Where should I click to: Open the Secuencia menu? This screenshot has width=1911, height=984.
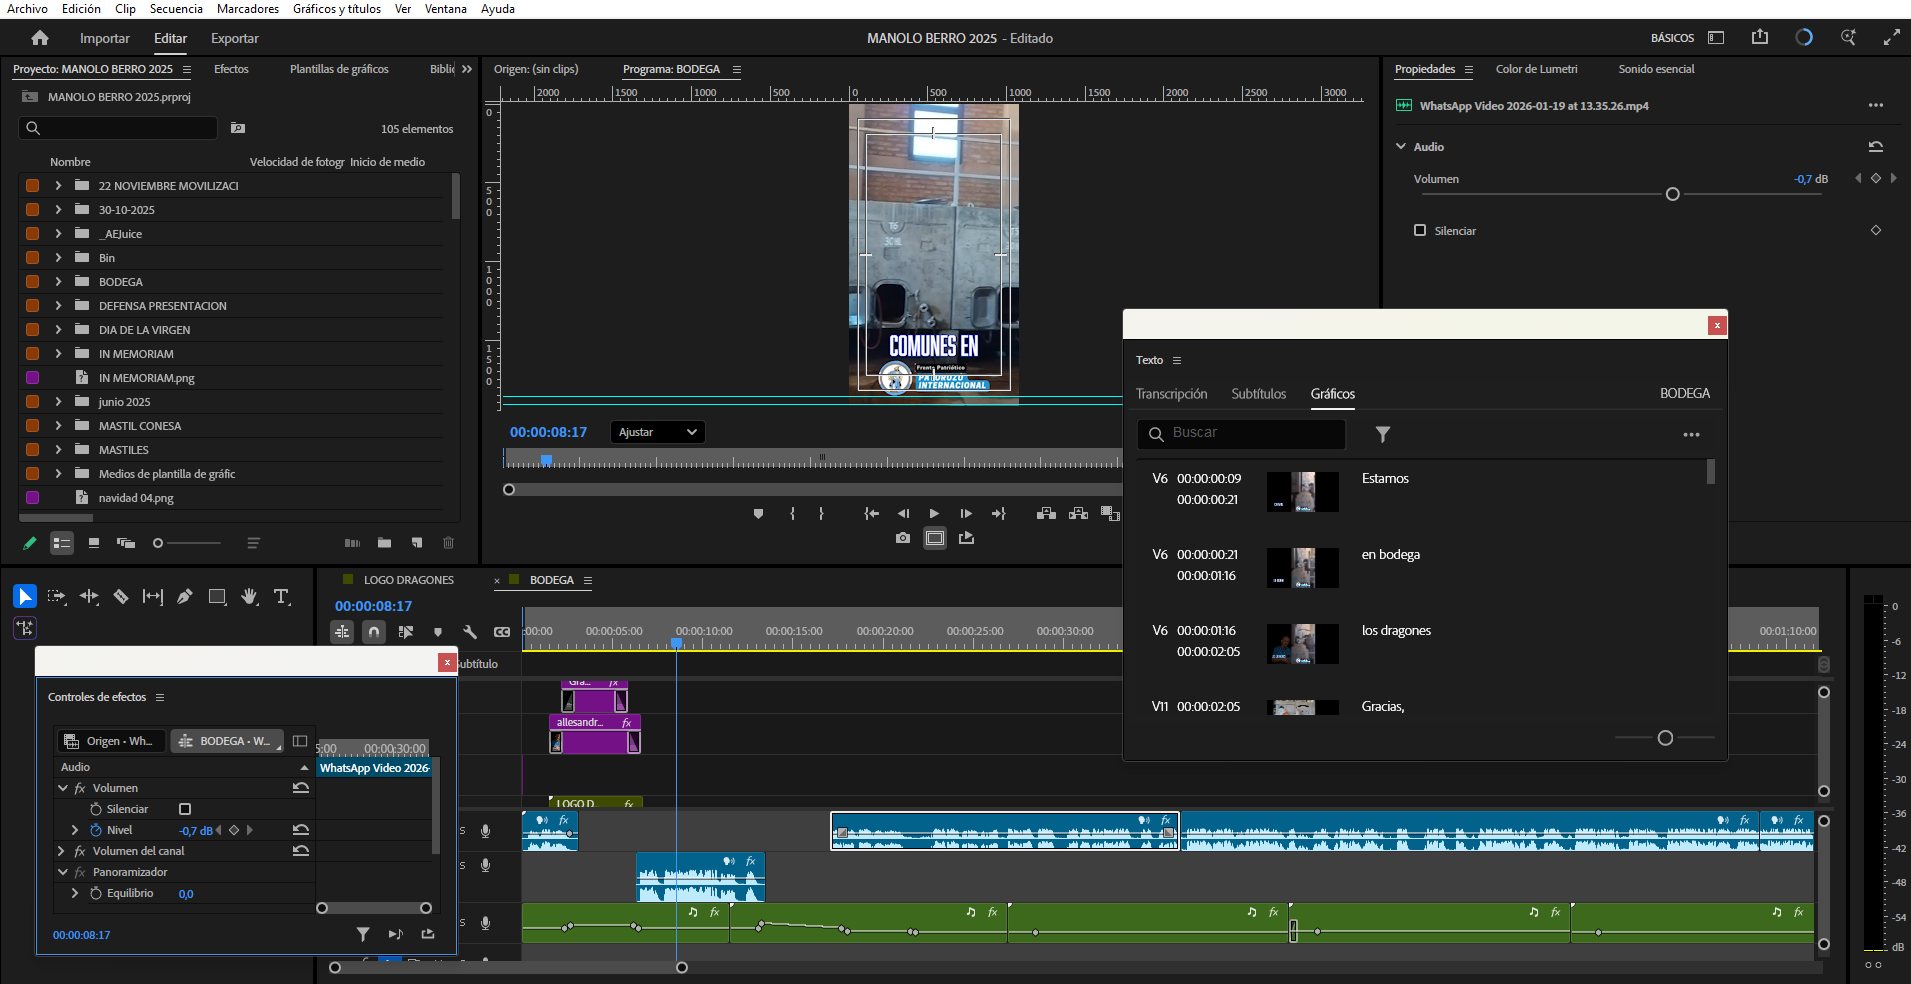click(176, 9)
